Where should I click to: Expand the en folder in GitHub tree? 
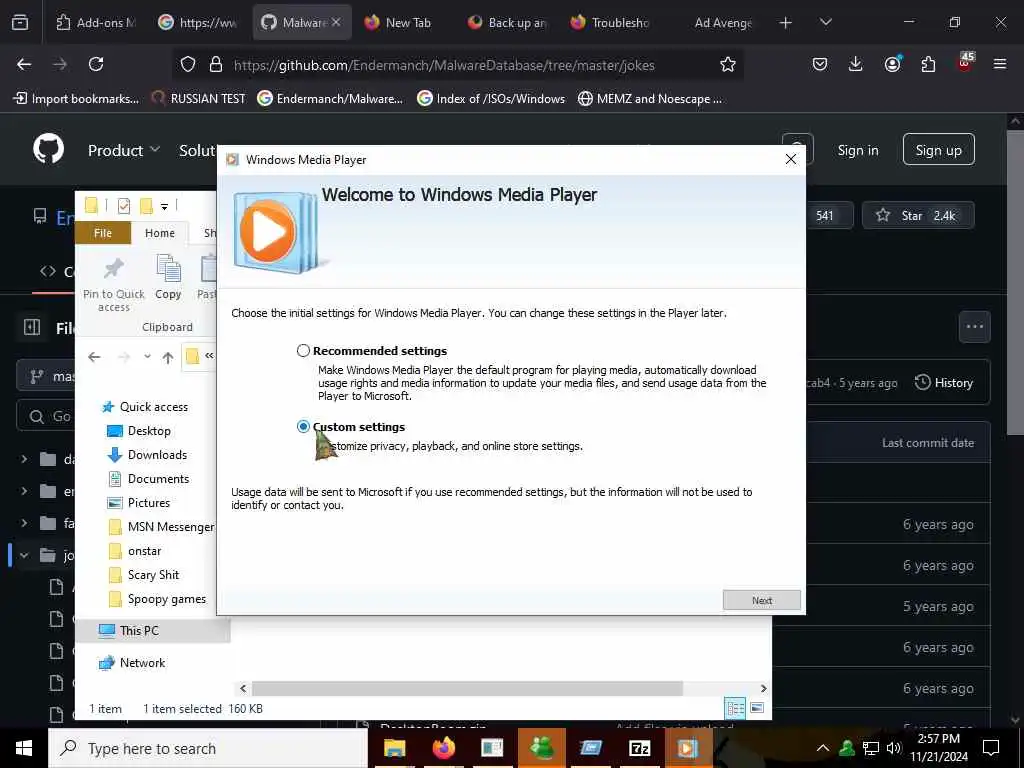click(x=24, y=490)
